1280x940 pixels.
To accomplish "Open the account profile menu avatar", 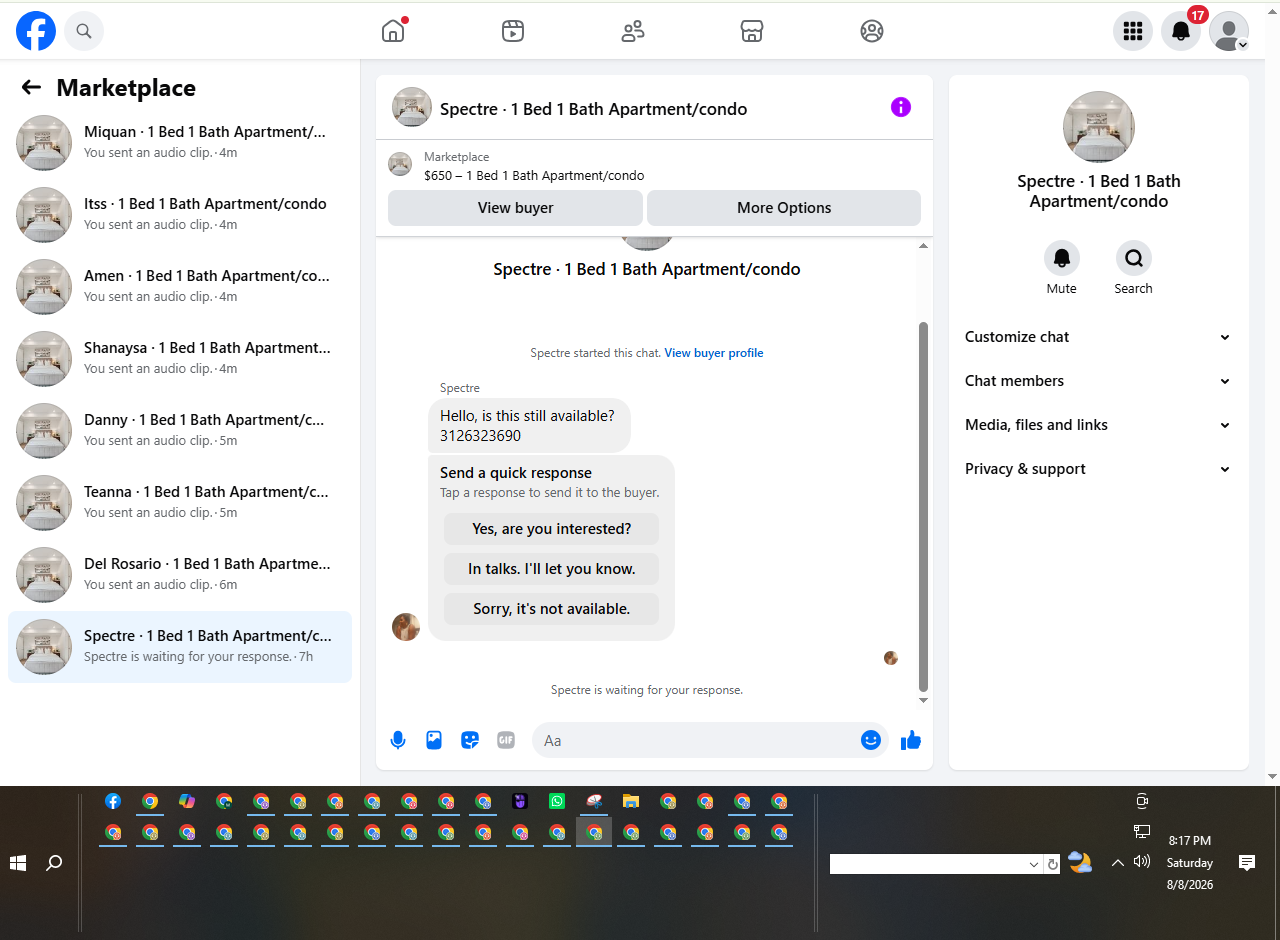I will (1229, 31).
